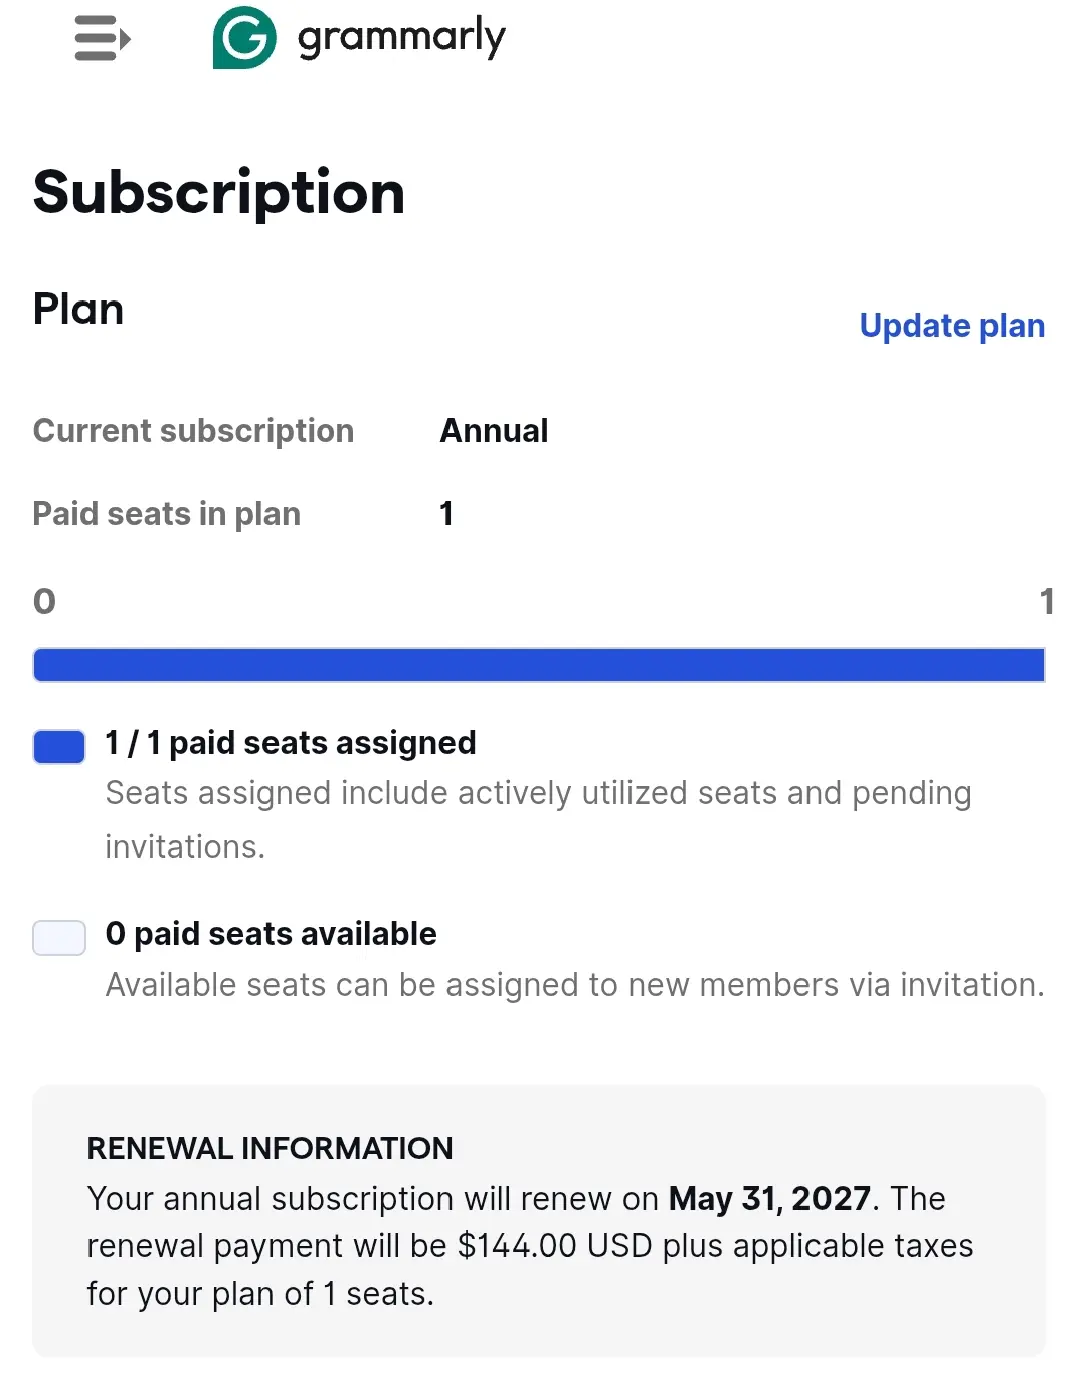Open the sidebar menu hamburger icon
This screenshot has height=1383, width=1079.
[103, 39]
